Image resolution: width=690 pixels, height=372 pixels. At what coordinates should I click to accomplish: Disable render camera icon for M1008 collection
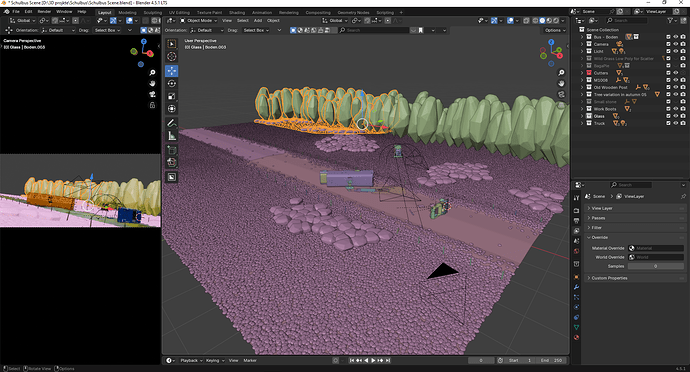[x=683, y=80]
